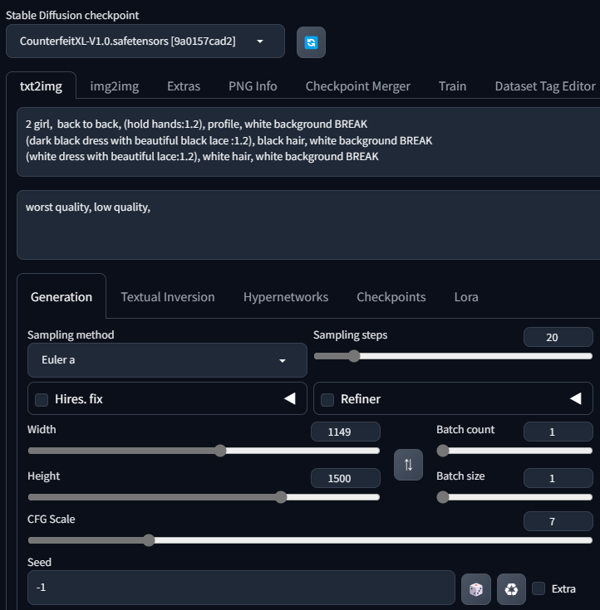
Task: Click the Batch count number field
Action: pos(558,432)
